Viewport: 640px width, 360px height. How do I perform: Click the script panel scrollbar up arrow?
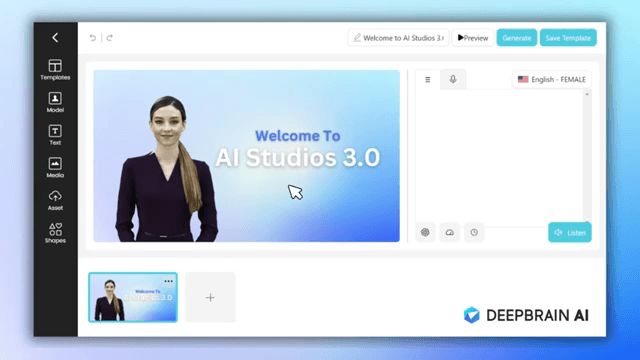pos(587,94)
